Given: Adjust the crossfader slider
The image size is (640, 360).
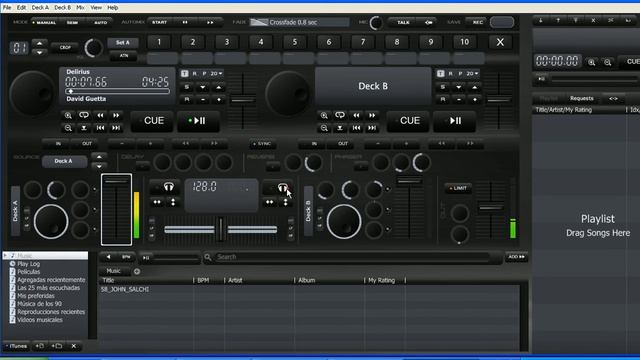Looking at the screenshot, I should coord(221,229).
